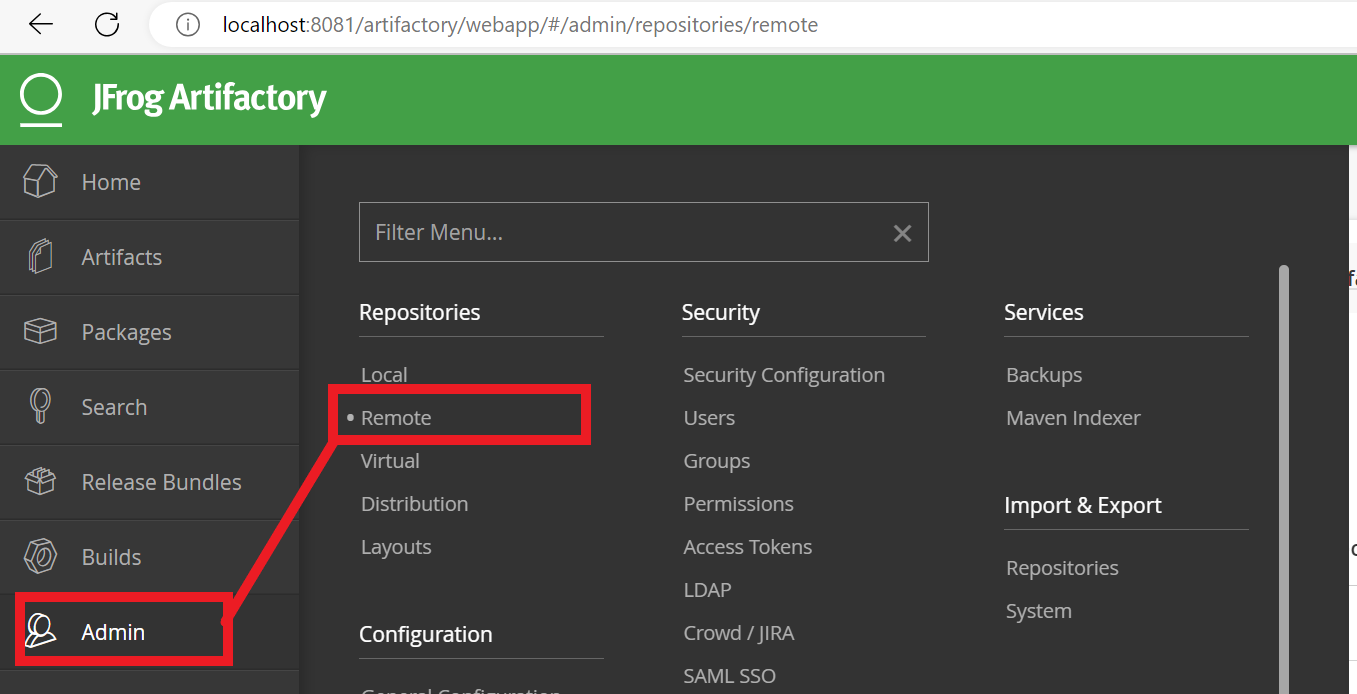Screen dimensions: 1357x694
Task: Click the Builds nut icon
Action: (x=40, y=557)
